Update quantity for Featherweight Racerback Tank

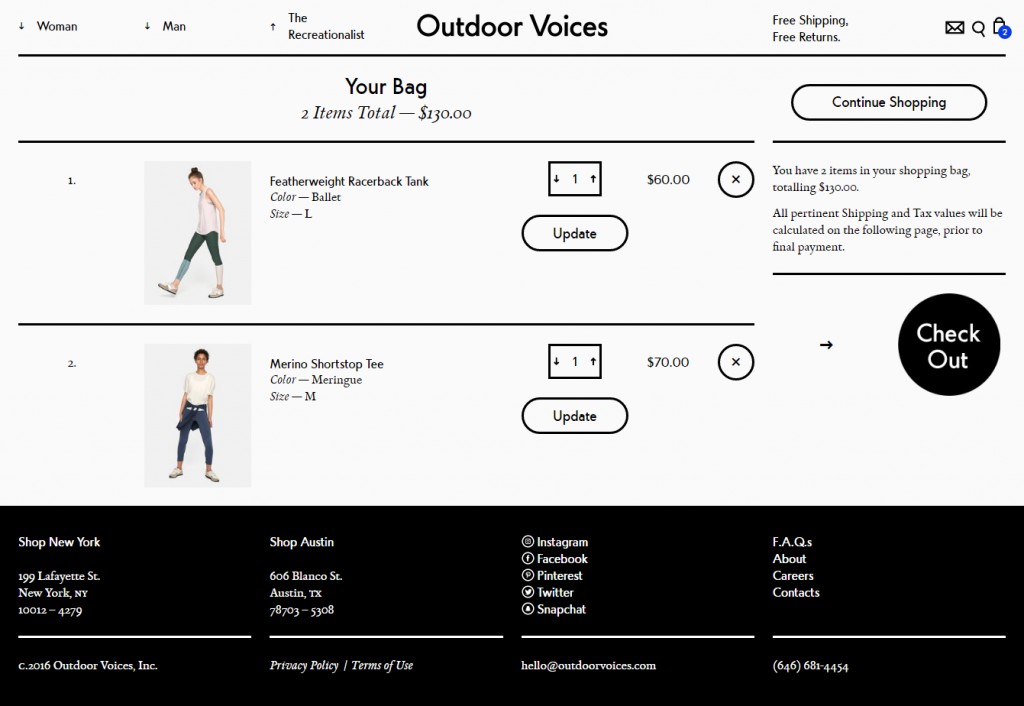(575, 233)
